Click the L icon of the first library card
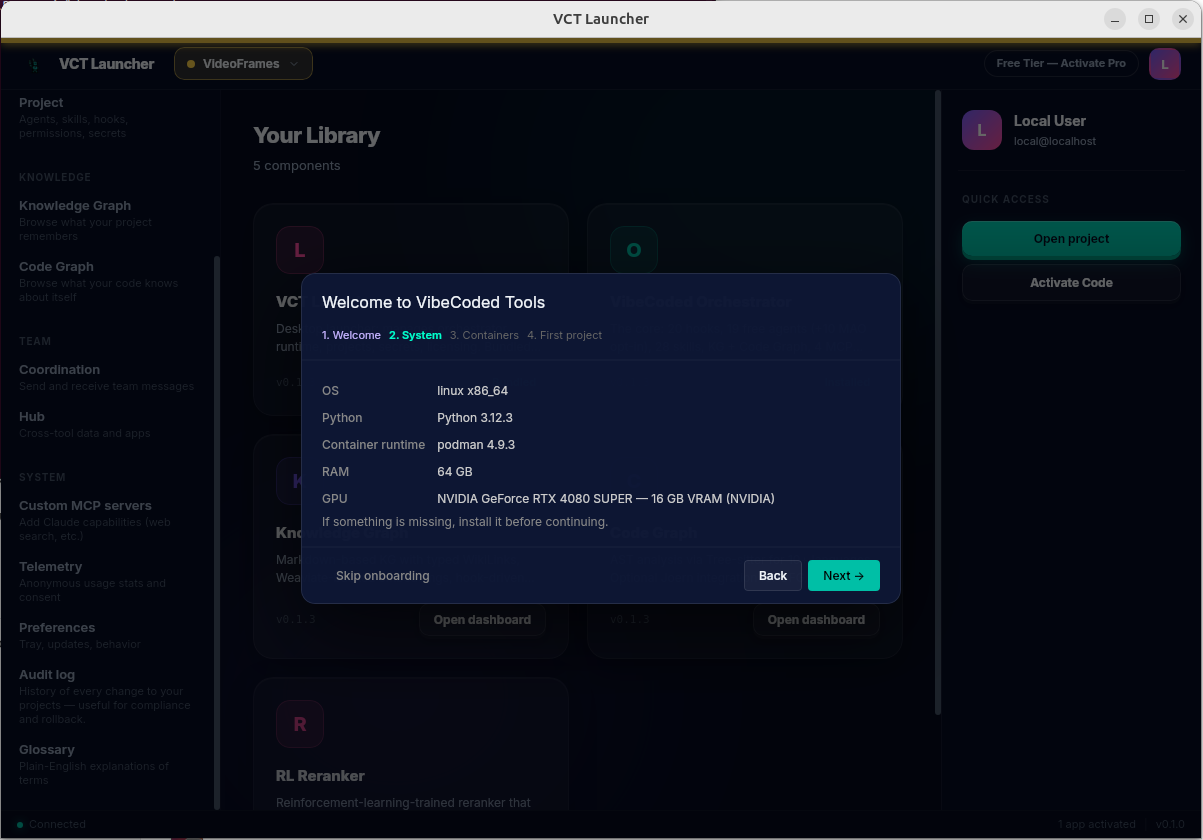Viewport: 1203px width, 840px height. tap(300, 250)
